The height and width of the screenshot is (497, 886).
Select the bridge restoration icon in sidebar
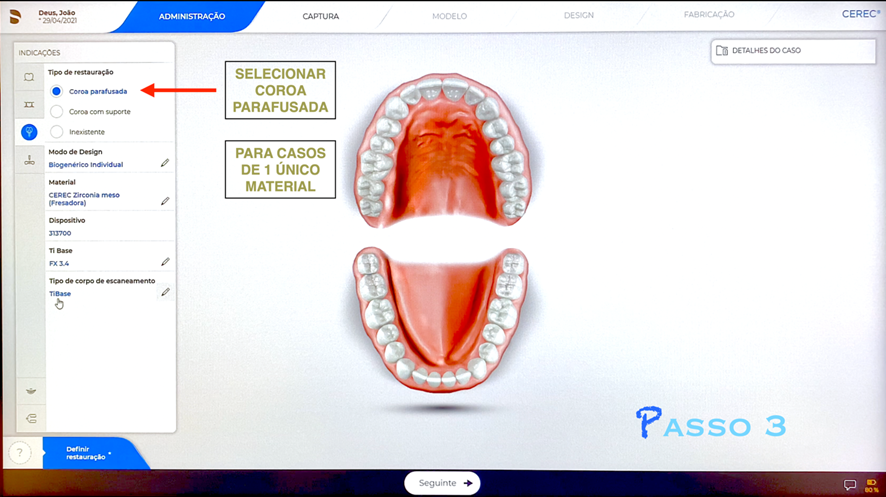(30, 104)
